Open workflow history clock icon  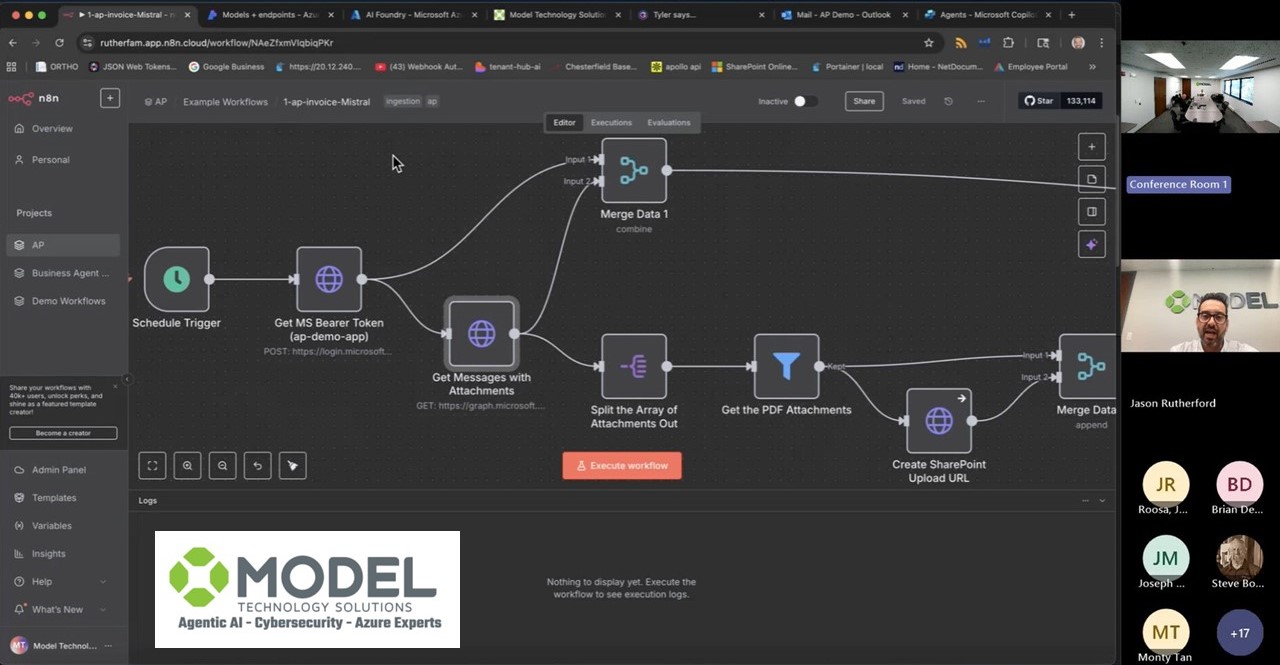[948, 101]
